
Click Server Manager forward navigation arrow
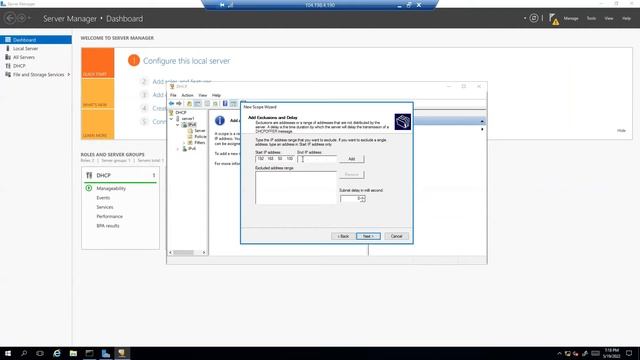pyautogui.click(x=21, y=18)
